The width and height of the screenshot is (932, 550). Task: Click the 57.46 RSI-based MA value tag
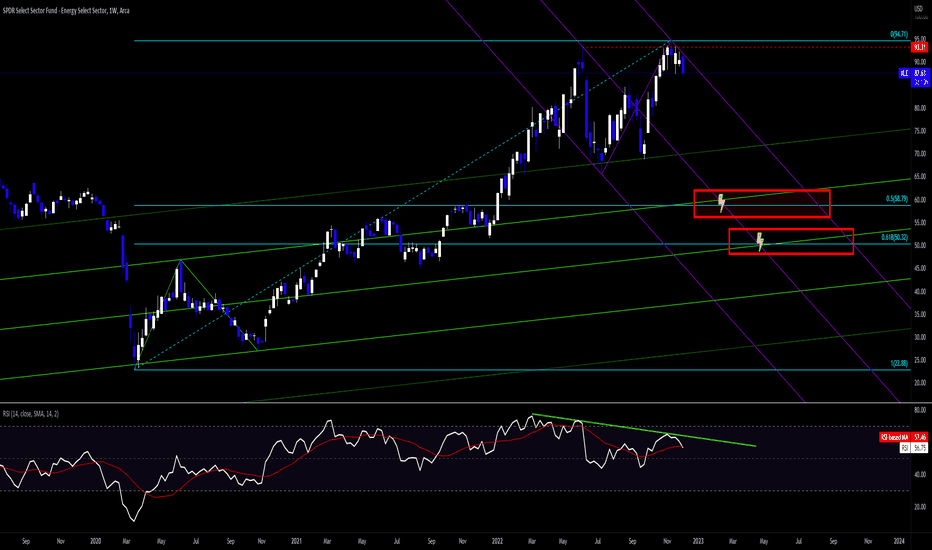pyautogui.click(x=920, y=438)
